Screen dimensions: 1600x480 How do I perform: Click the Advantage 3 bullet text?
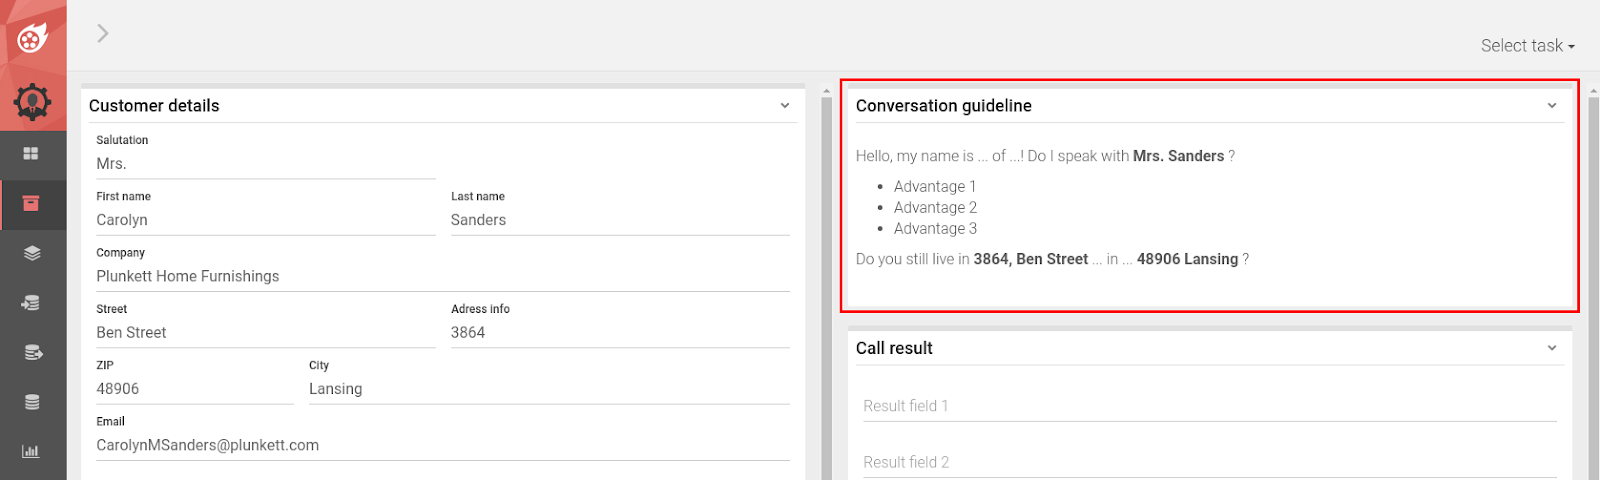click(x=935, y=228)
